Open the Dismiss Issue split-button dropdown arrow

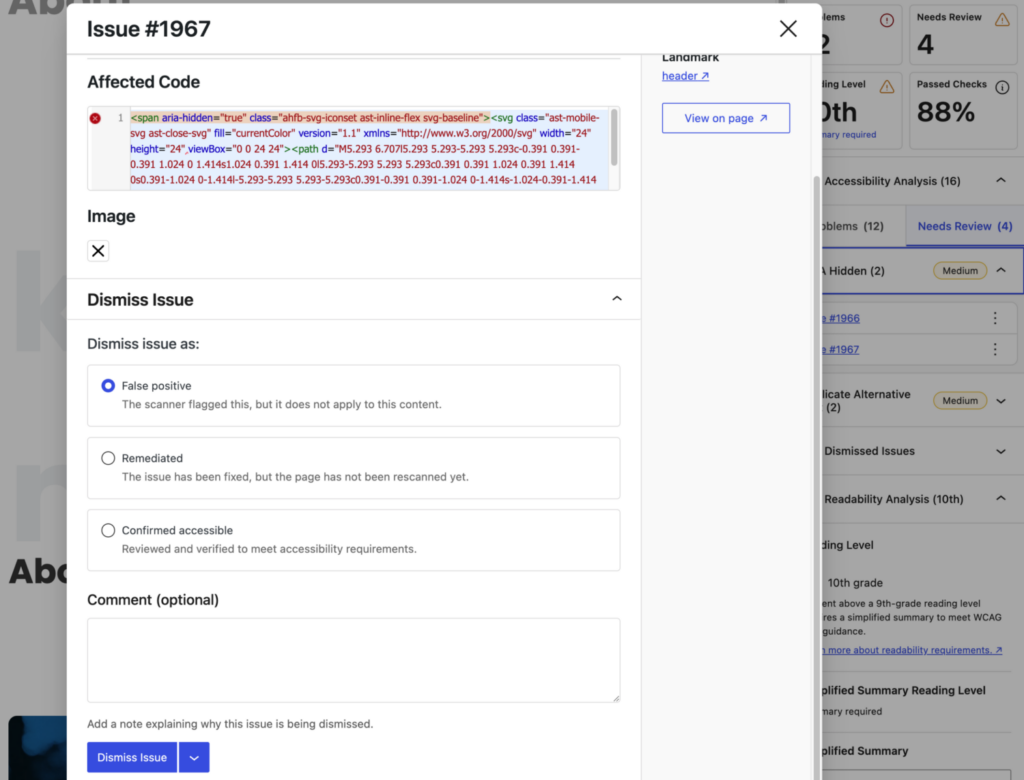(193, 757)
